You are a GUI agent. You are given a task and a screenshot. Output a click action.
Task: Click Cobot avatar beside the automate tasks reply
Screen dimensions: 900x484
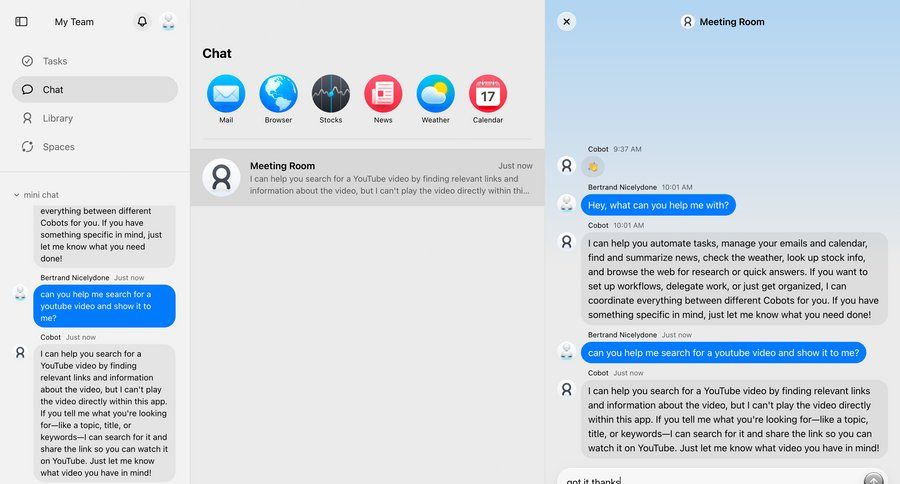(567, 242)
